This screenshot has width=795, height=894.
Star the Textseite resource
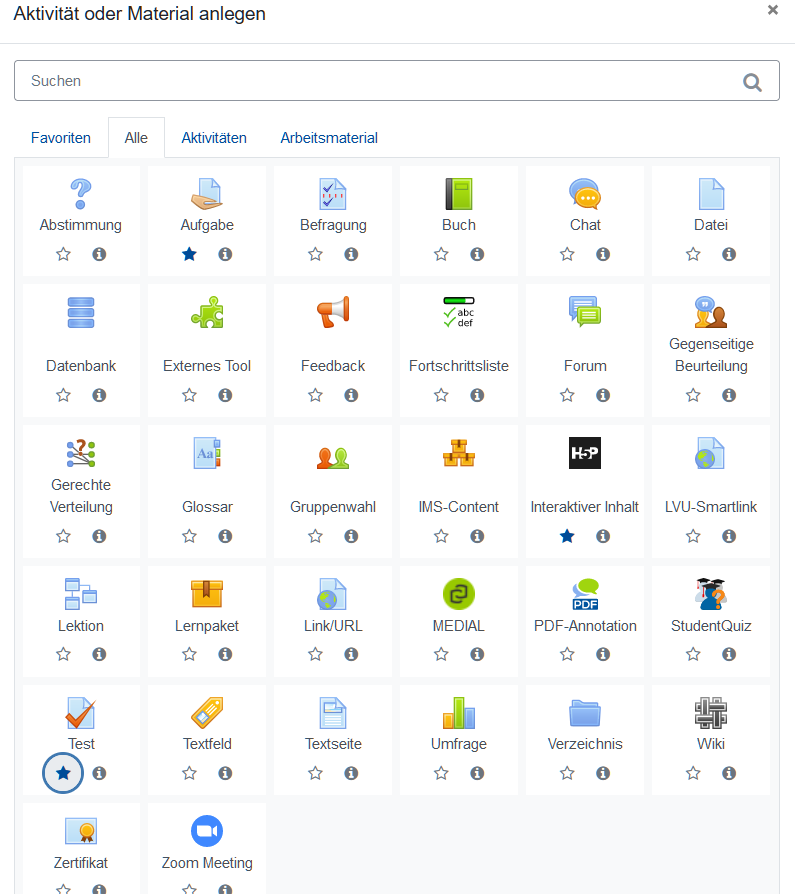[315, 773]
